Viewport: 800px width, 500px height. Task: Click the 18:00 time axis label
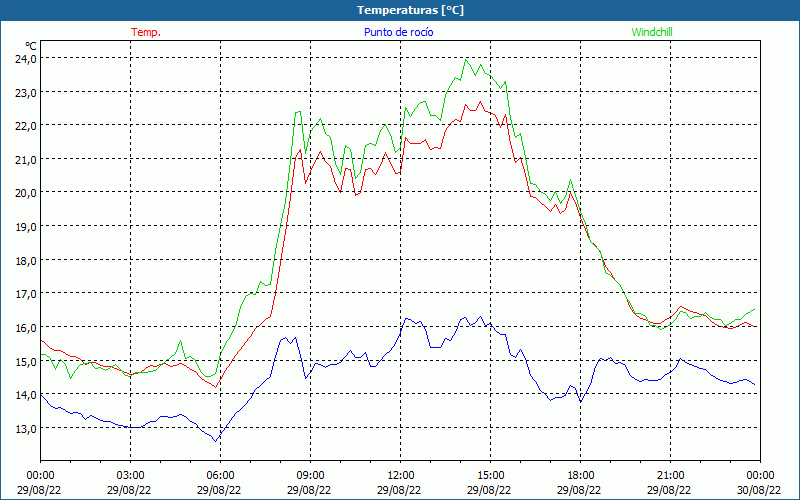(x=580, y=476)
